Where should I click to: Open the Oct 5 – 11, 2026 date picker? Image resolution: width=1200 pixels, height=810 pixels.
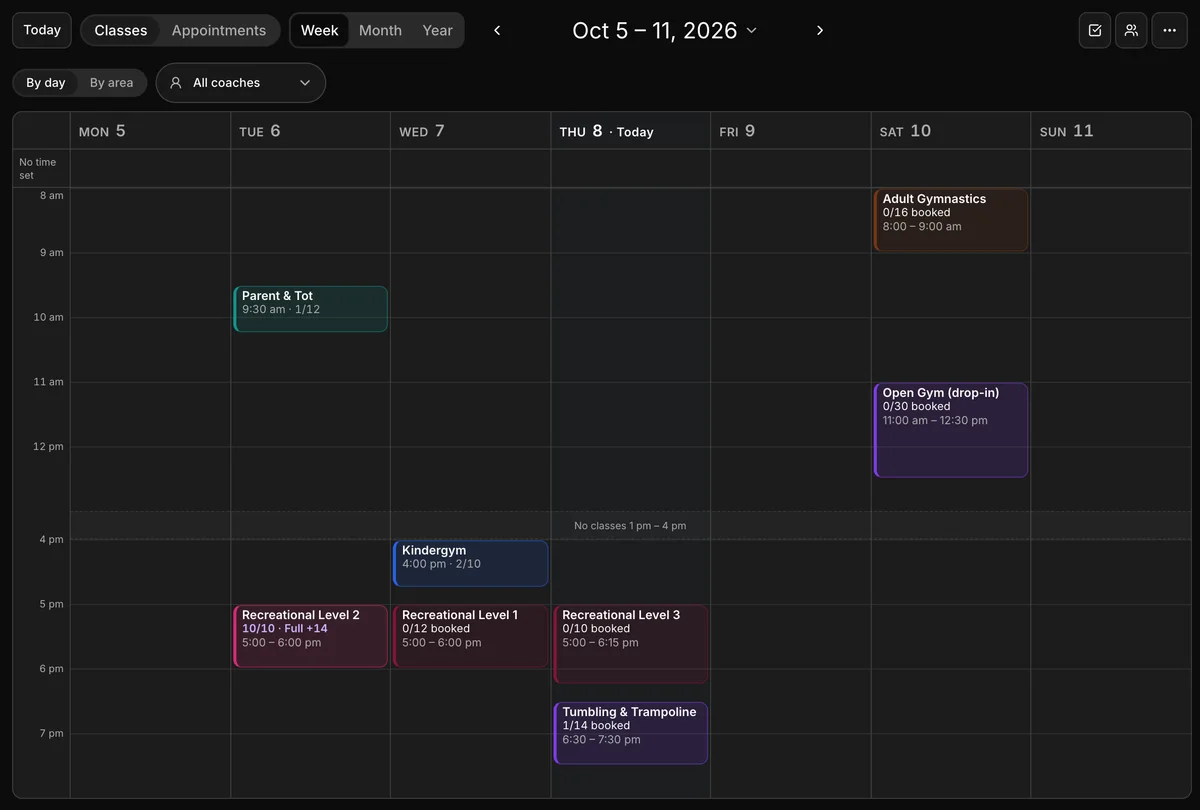665,30
